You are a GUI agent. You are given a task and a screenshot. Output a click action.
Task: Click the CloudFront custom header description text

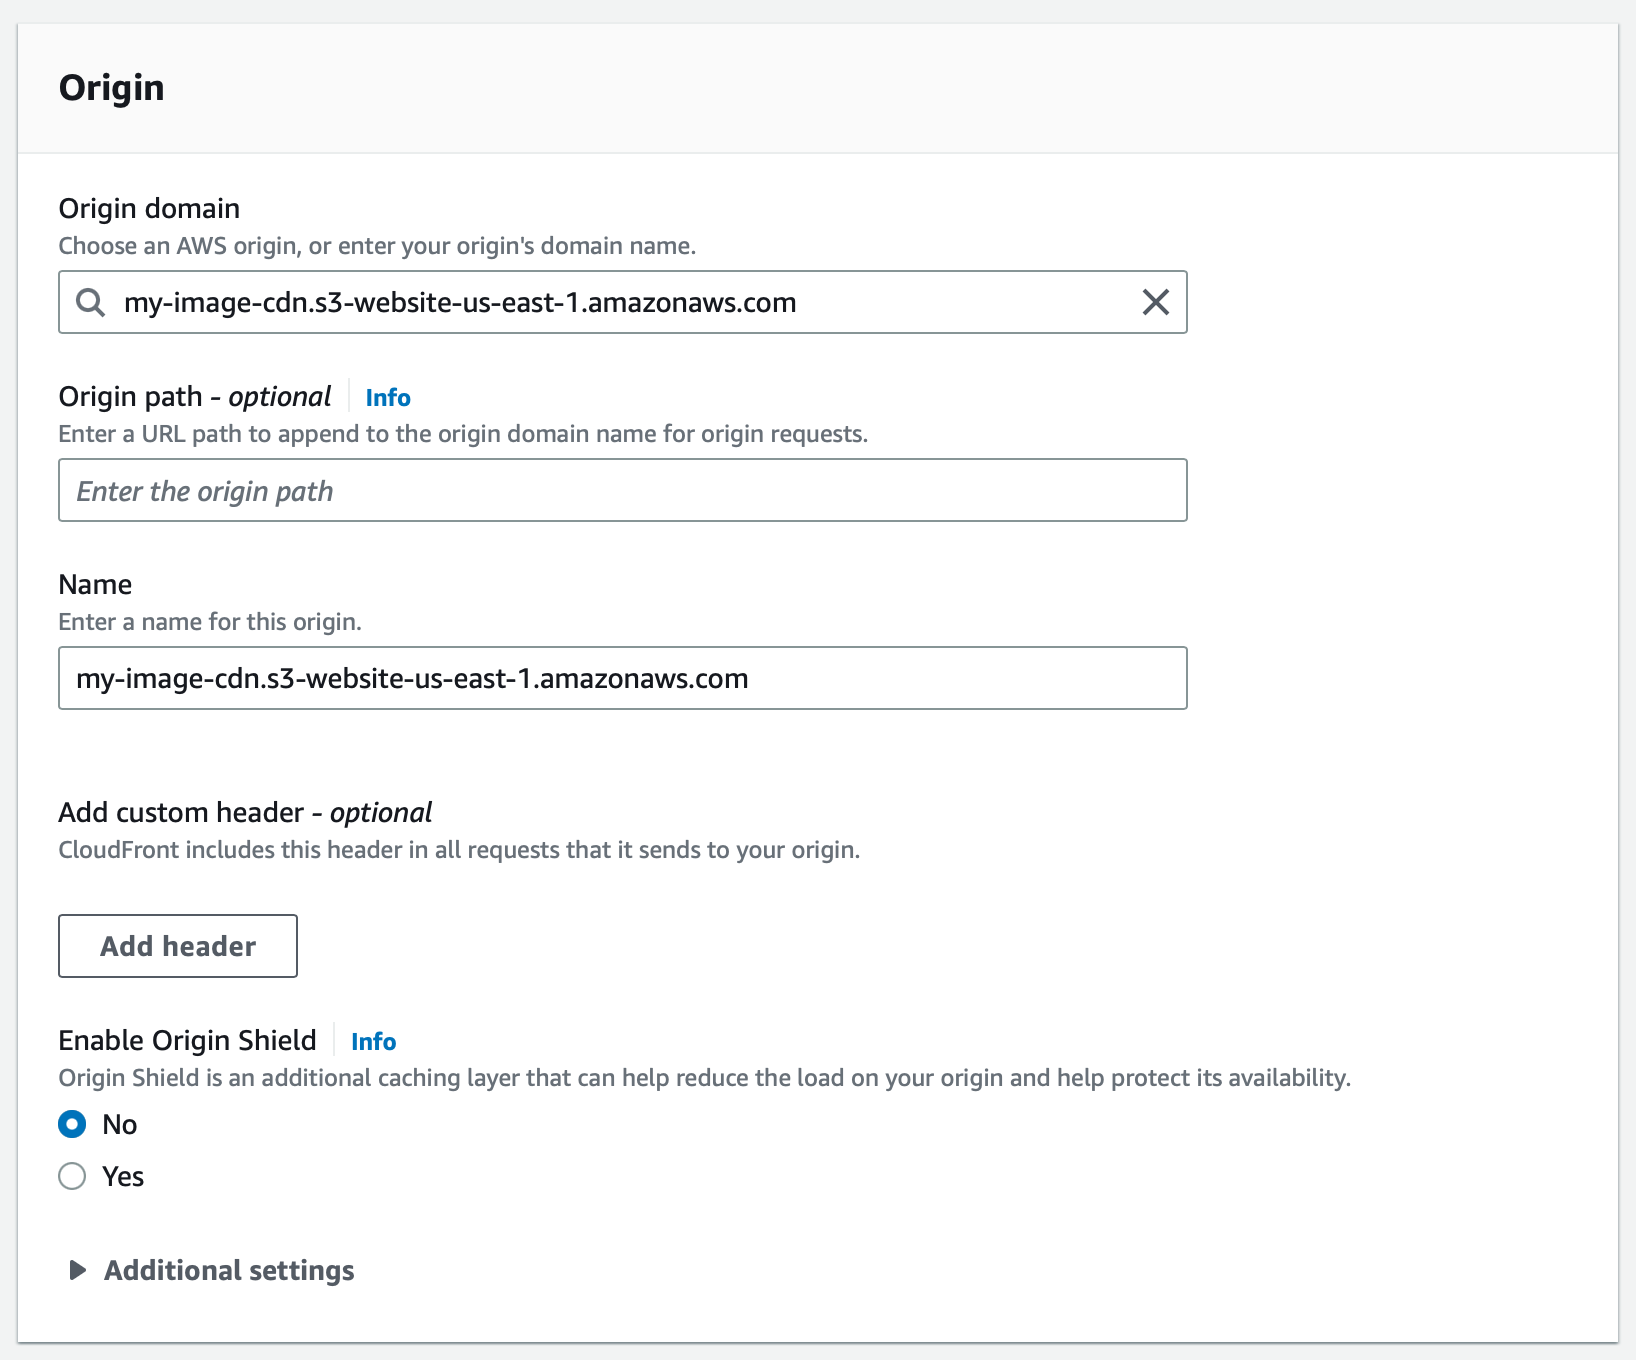click(459, 850)
